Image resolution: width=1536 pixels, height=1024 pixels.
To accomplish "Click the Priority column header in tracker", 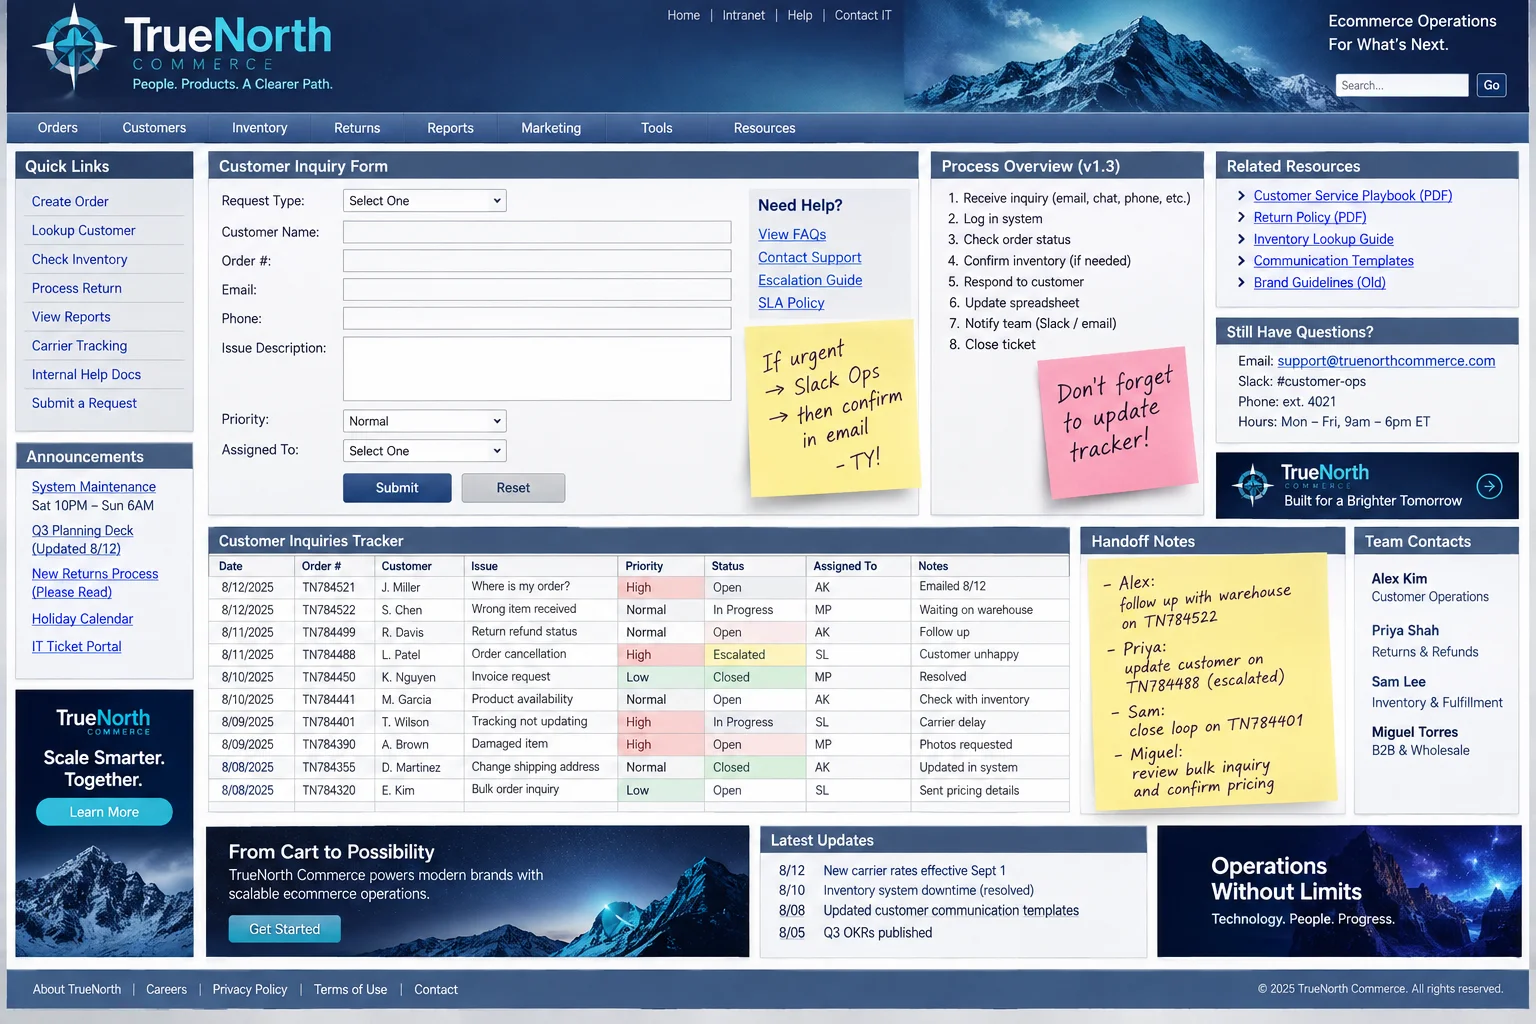I will click(x=644, y=566).
